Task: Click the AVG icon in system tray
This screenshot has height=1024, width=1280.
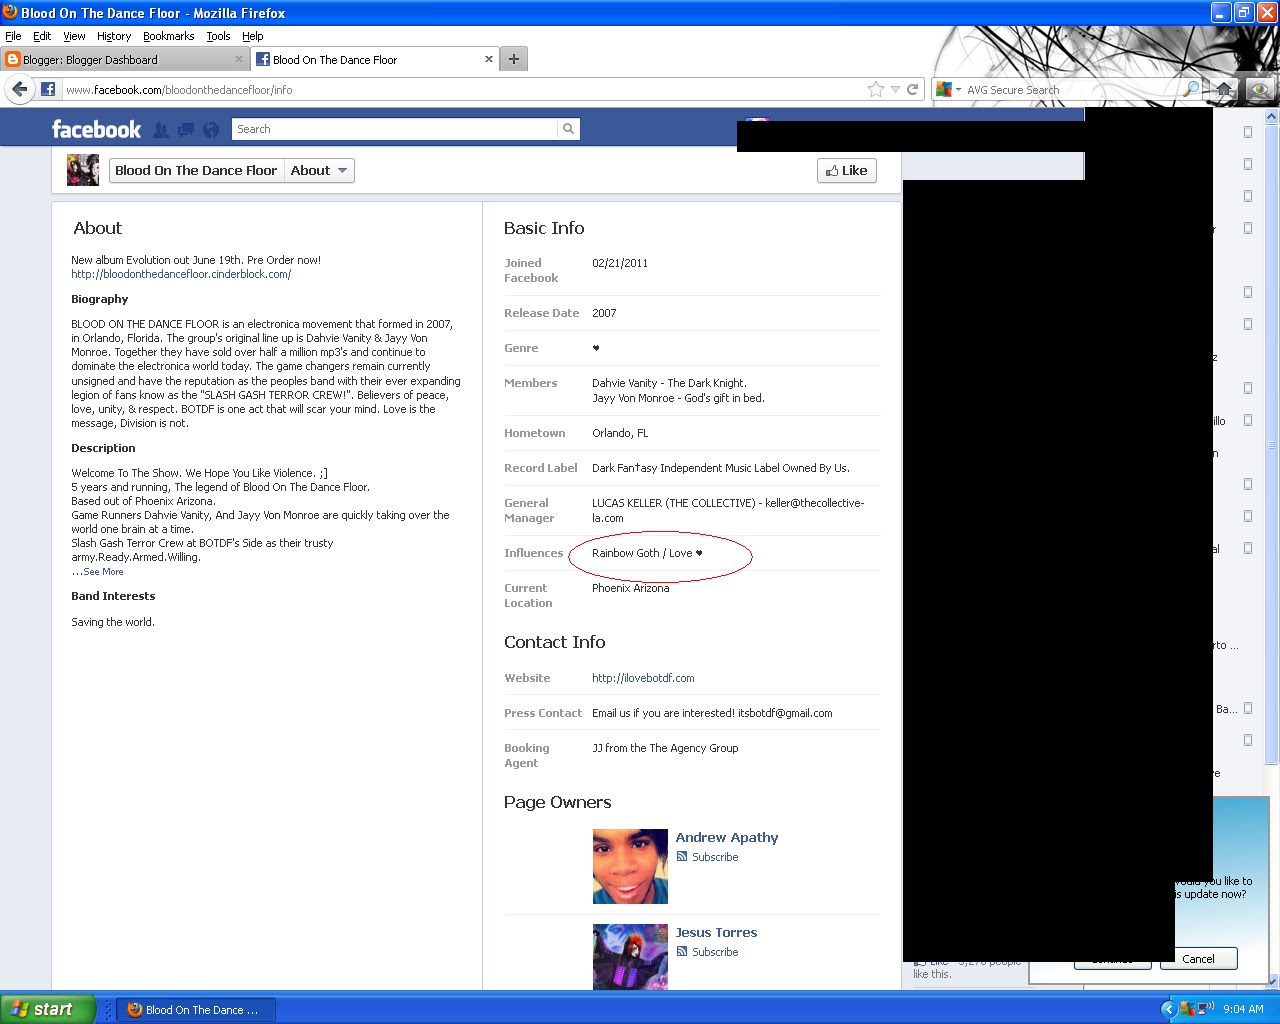Action: pyautogui.click(x=1186, y=1009)
